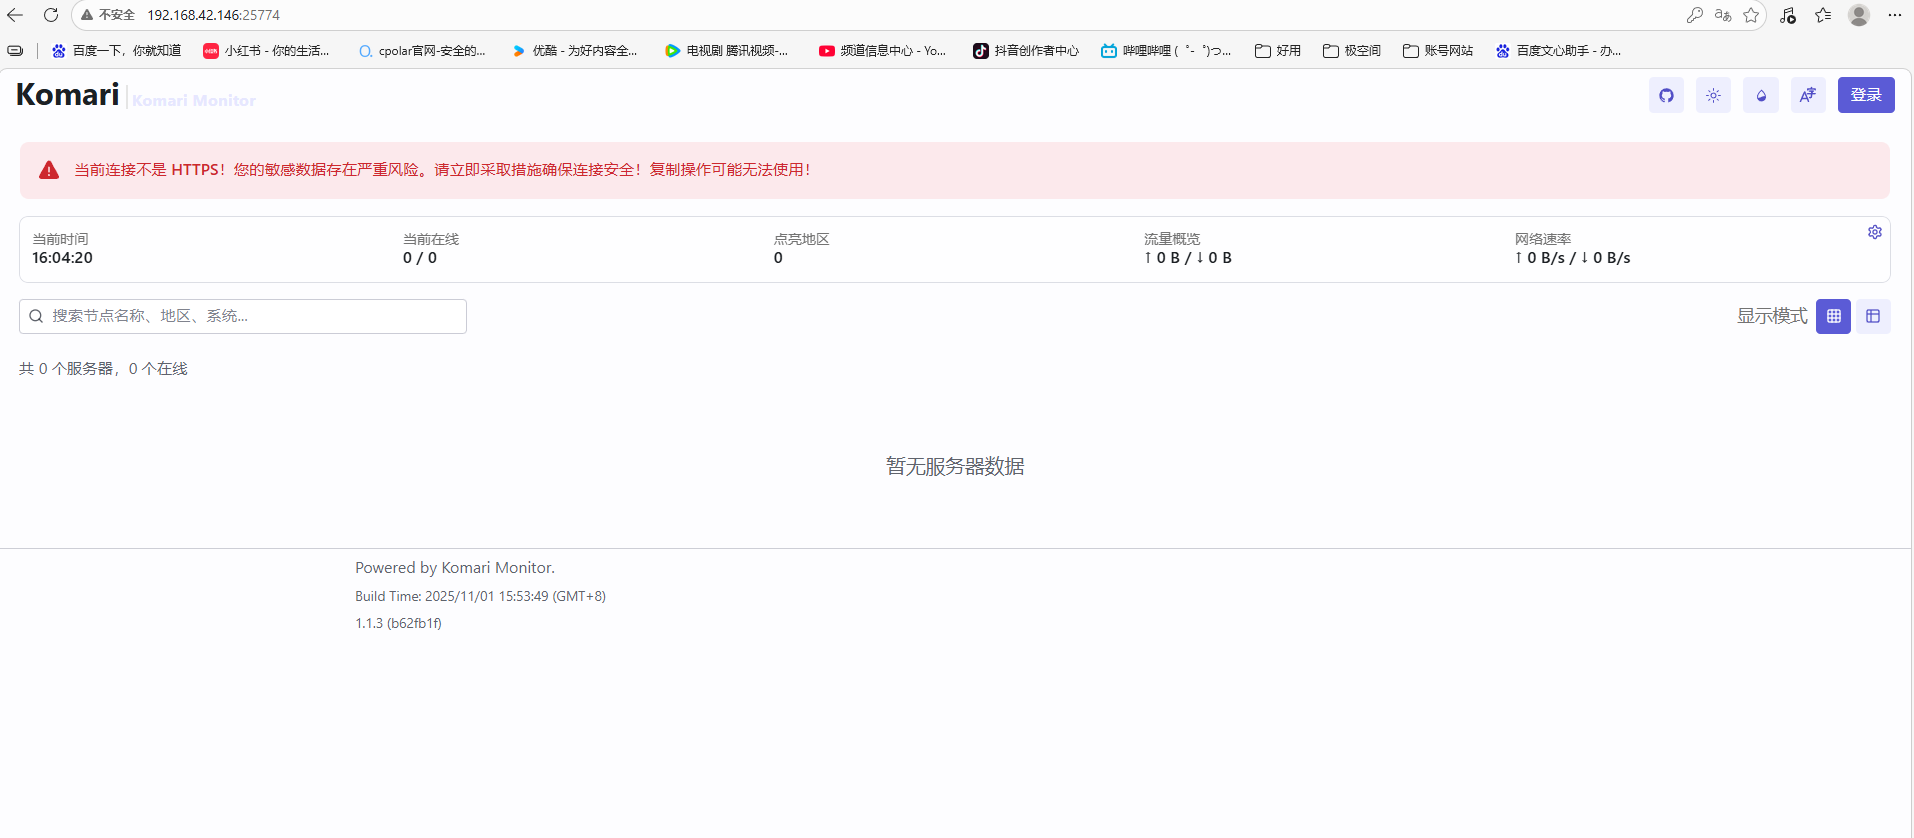Viewport: 1914px width, 838px height.
Task: Open the 百度一下 bookmark
Action: [x=116, y=51]
